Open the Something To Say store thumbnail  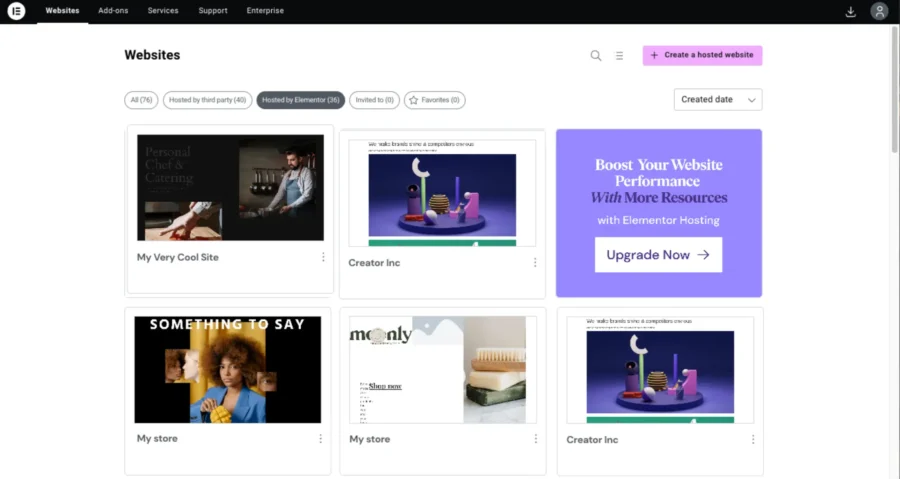point(228,369)
